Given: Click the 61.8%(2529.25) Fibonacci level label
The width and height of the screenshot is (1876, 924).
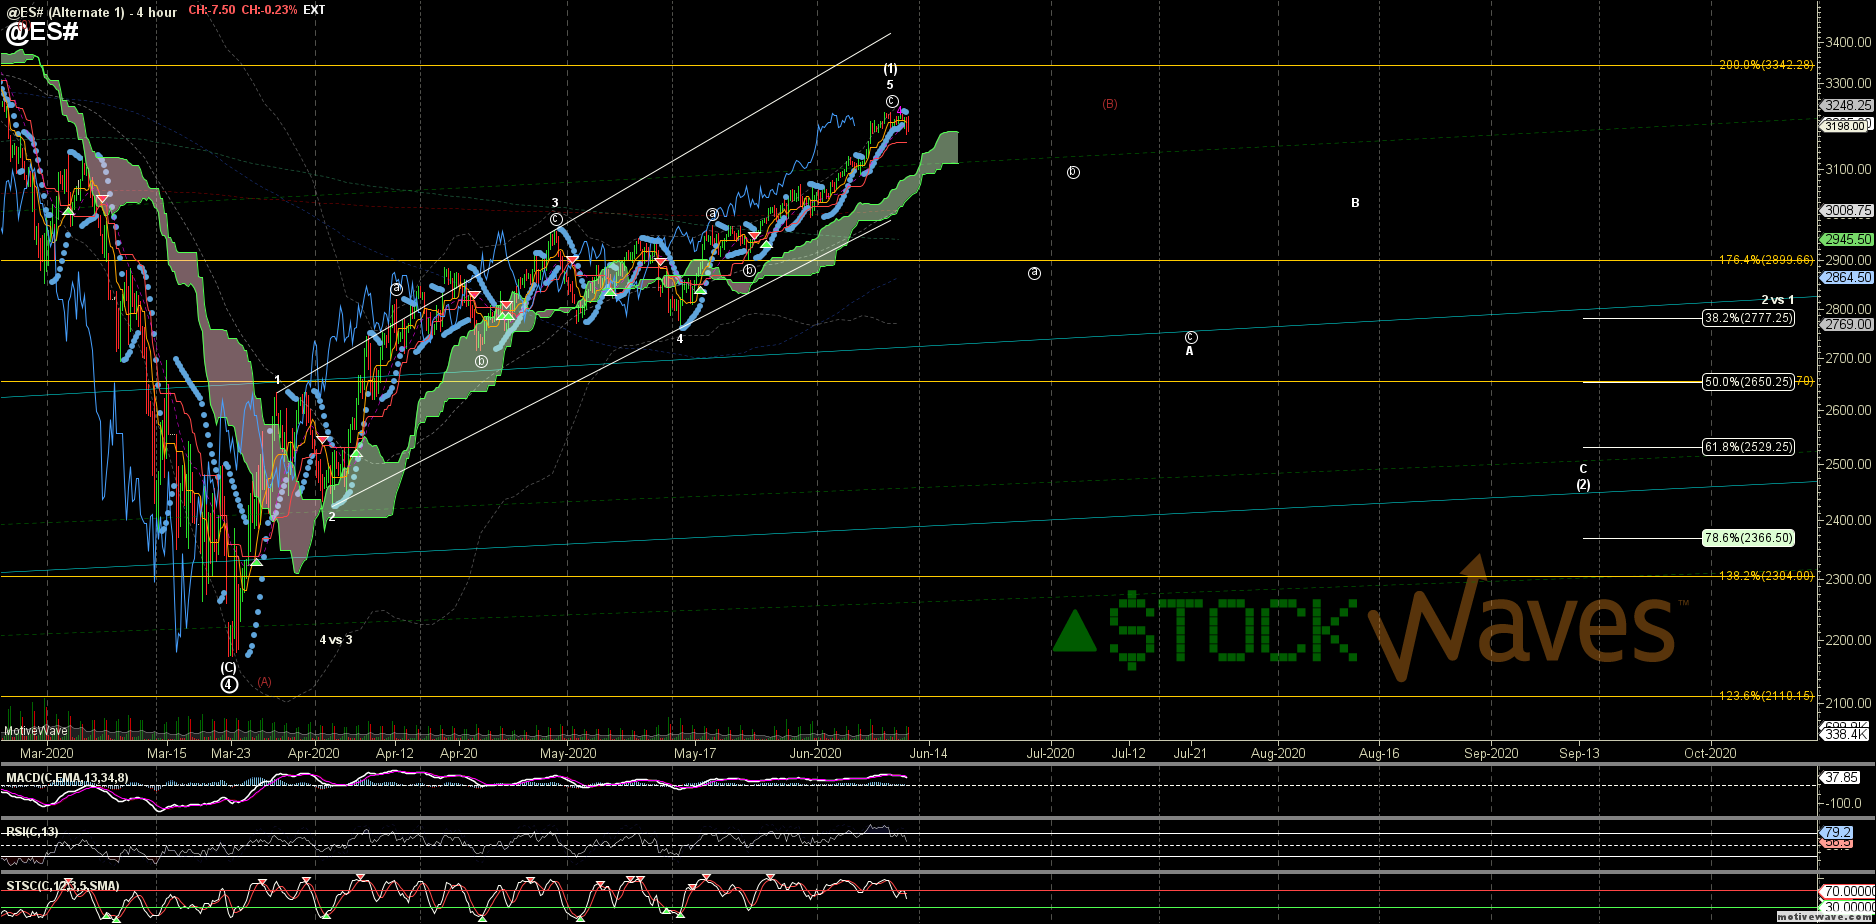Looking at the screenshot, I should (1748, 447).
